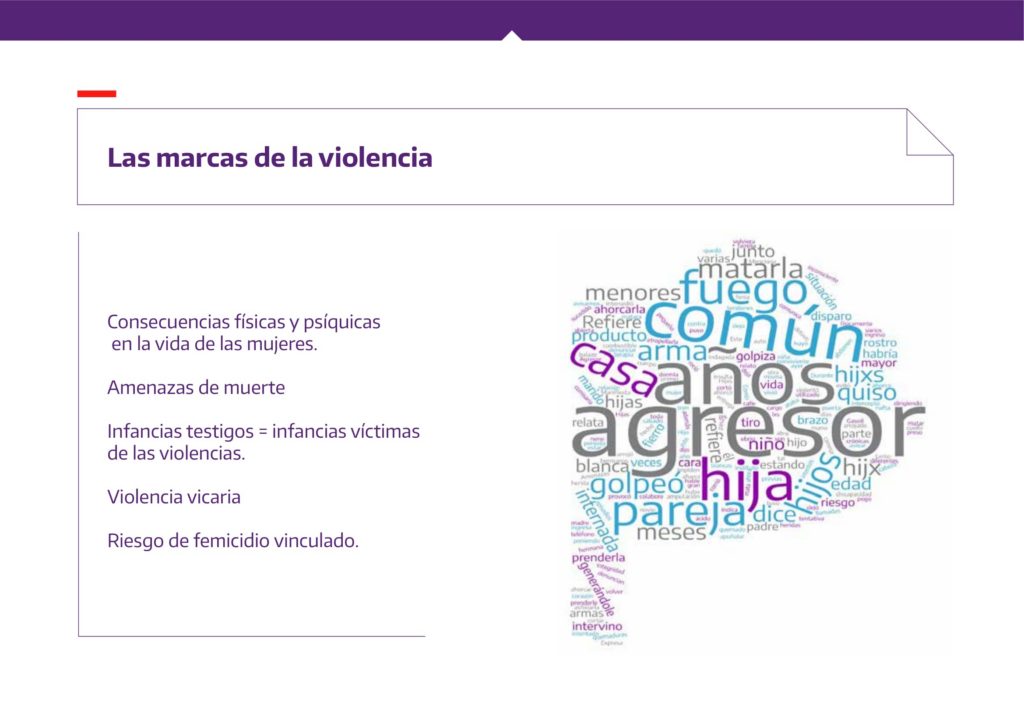Select the line 'Consecuencias físicas y psíquicas'
Screen dimensions: 1024x724
pos(244,322)
